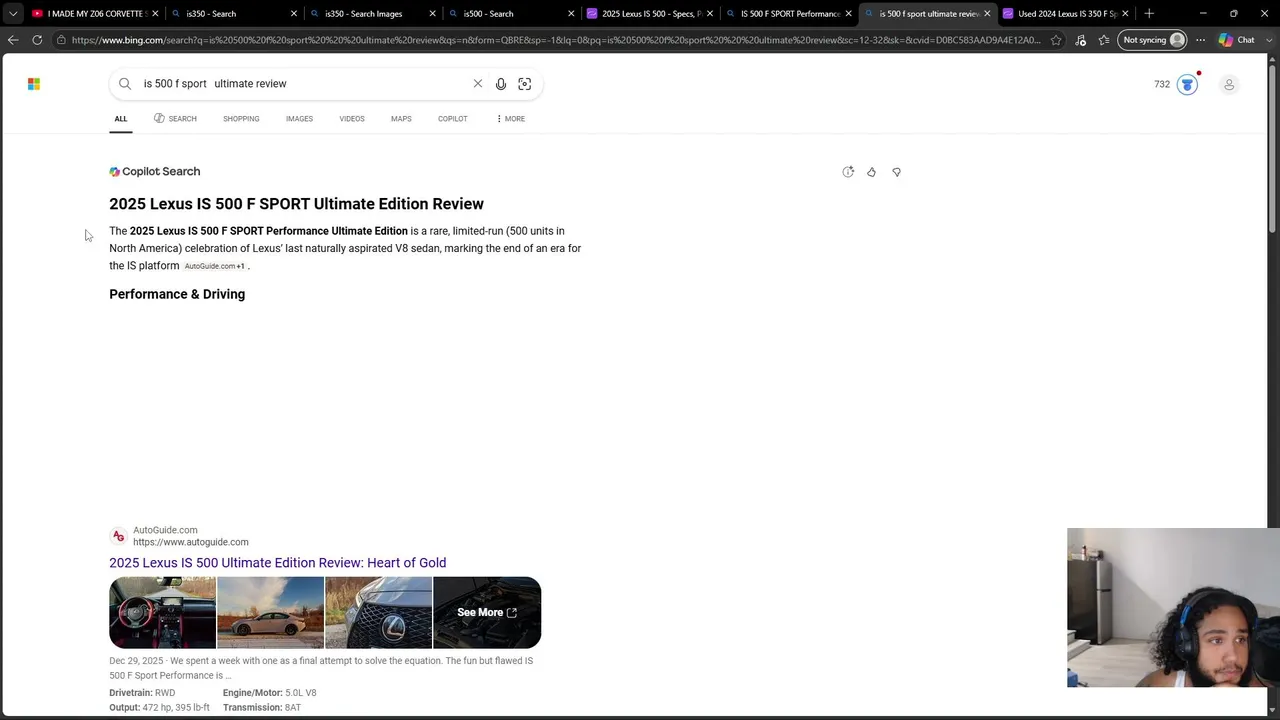Image resolution: width=1280 pixels, height=720 pixels.
Task: Select the SEARCH tab on Bing
Action: 175,119
